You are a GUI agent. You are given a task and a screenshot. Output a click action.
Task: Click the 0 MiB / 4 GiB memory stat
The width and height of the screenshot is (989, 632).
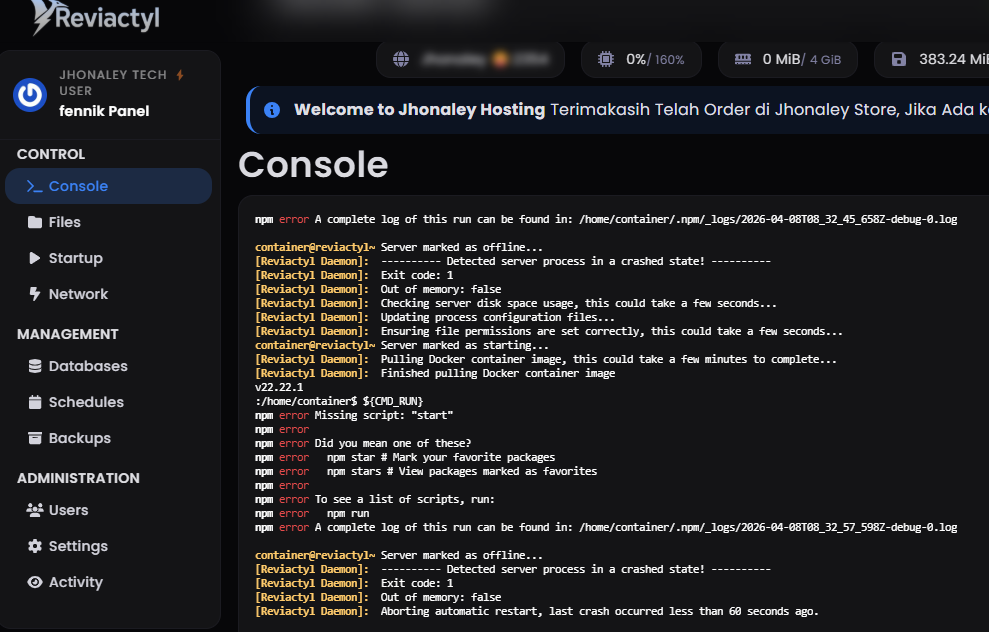point(801,59)
